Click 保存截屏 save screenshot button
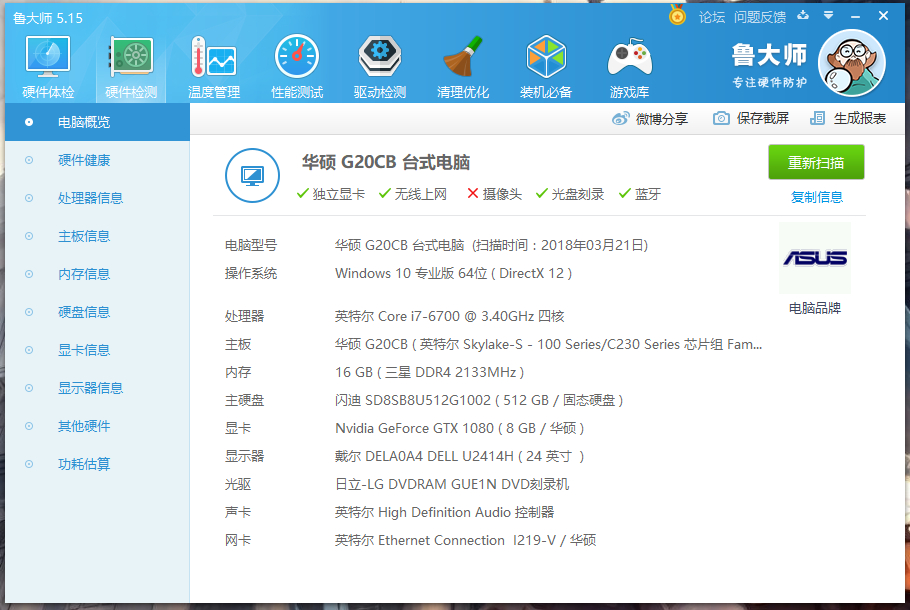This screenshot has width=910, height=610. (x=751, y=118)
